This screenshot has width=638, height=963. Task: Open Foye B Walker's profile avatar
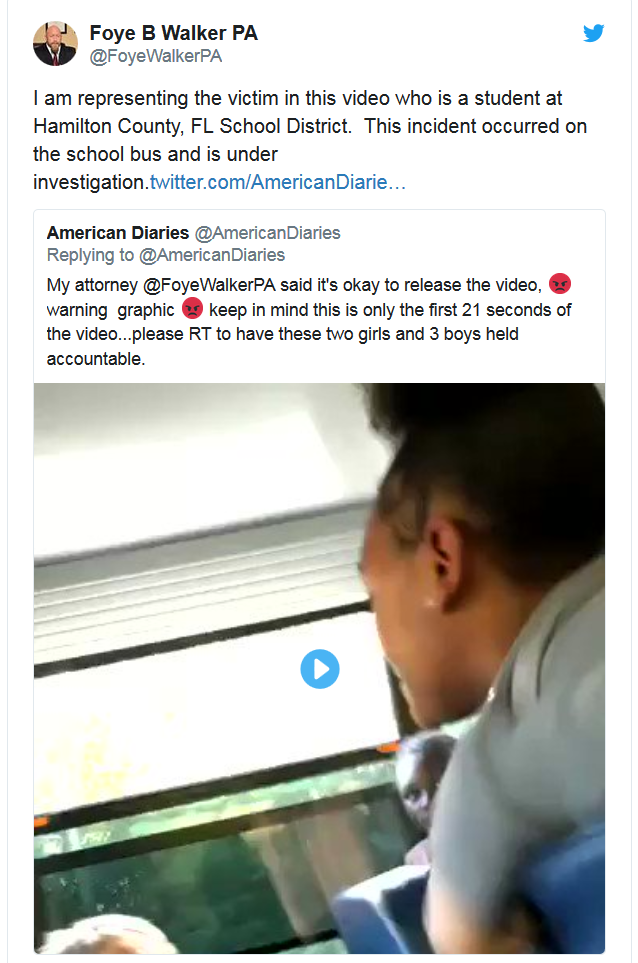(55, 43)
